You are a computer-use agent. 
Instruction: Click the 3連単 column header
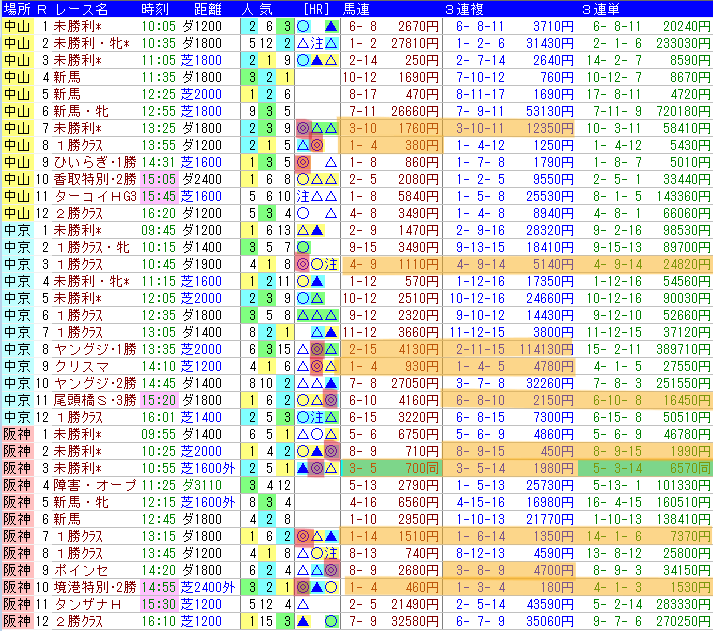click(x=600, y=9)
